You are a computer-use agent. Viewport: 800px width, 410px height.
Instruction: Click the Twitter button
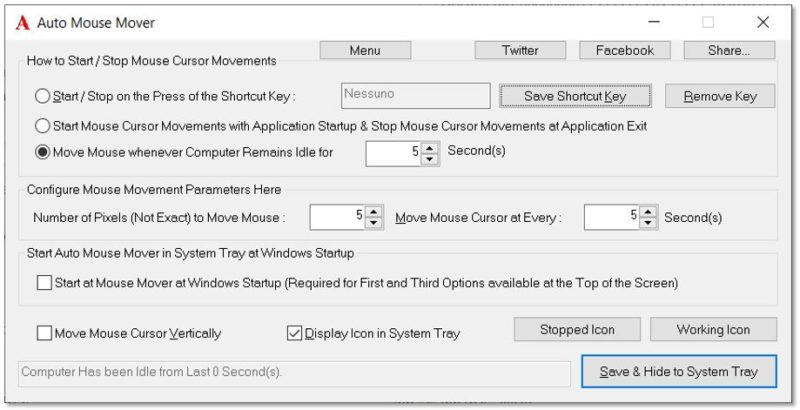click(520, 50)
